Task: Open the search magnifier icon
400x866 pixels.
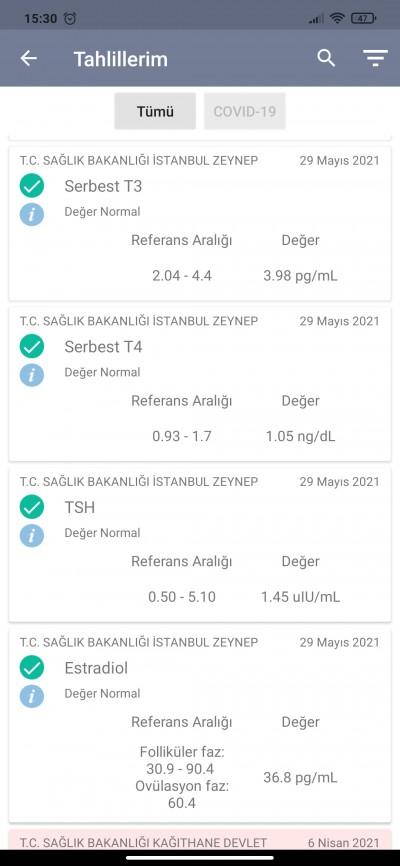Action: pyautogui.click(x=326, y=58)
